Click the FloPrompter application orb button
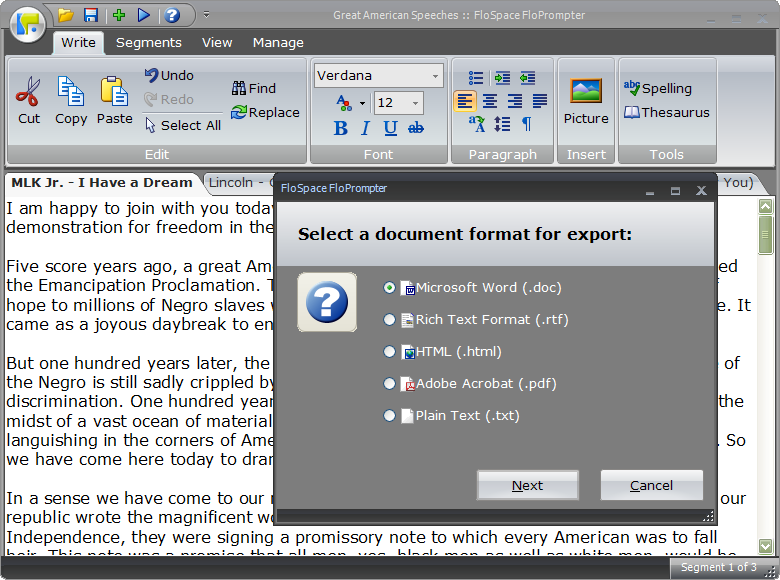Viewport: 780px width, 580px height. 27,23
